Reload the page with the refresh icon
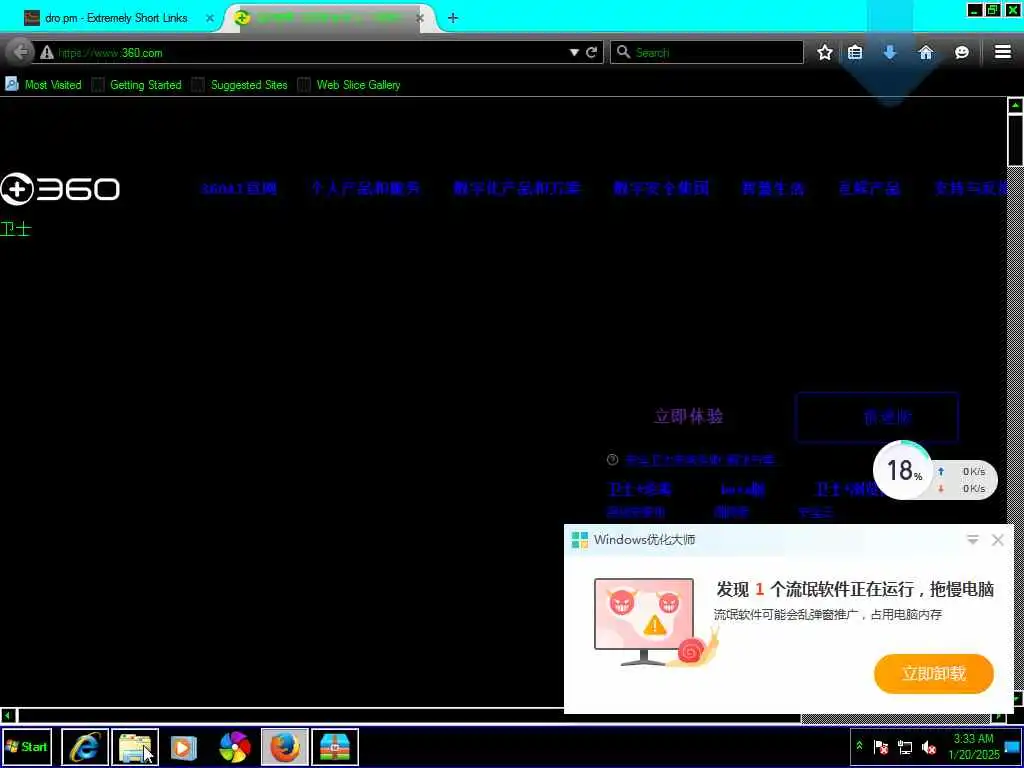This screenshot has width=1024, height=768. tap(592, 52)
